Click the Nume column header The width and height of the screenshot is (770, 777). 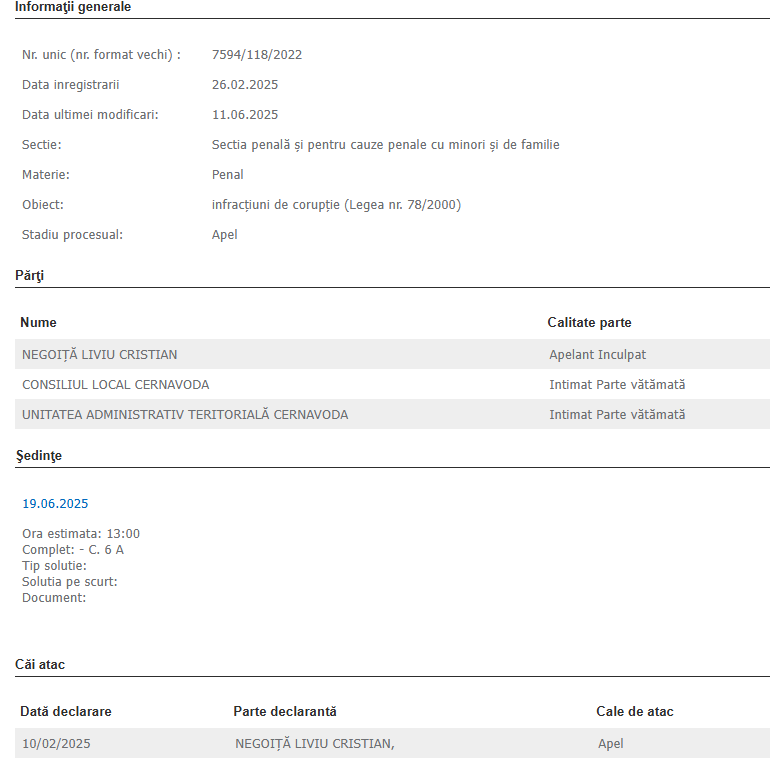coord(38,323)
